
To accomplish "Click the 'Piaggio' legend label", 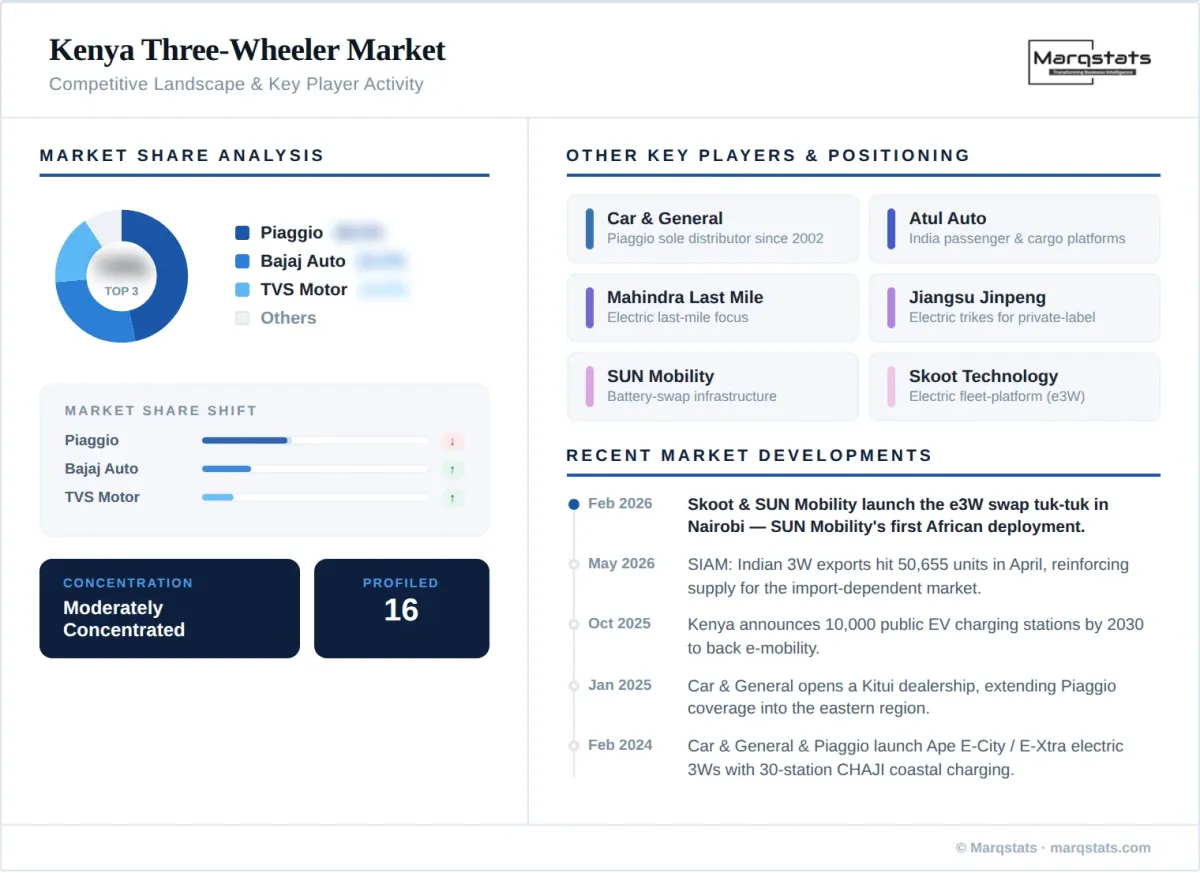I will pos(292,233).
